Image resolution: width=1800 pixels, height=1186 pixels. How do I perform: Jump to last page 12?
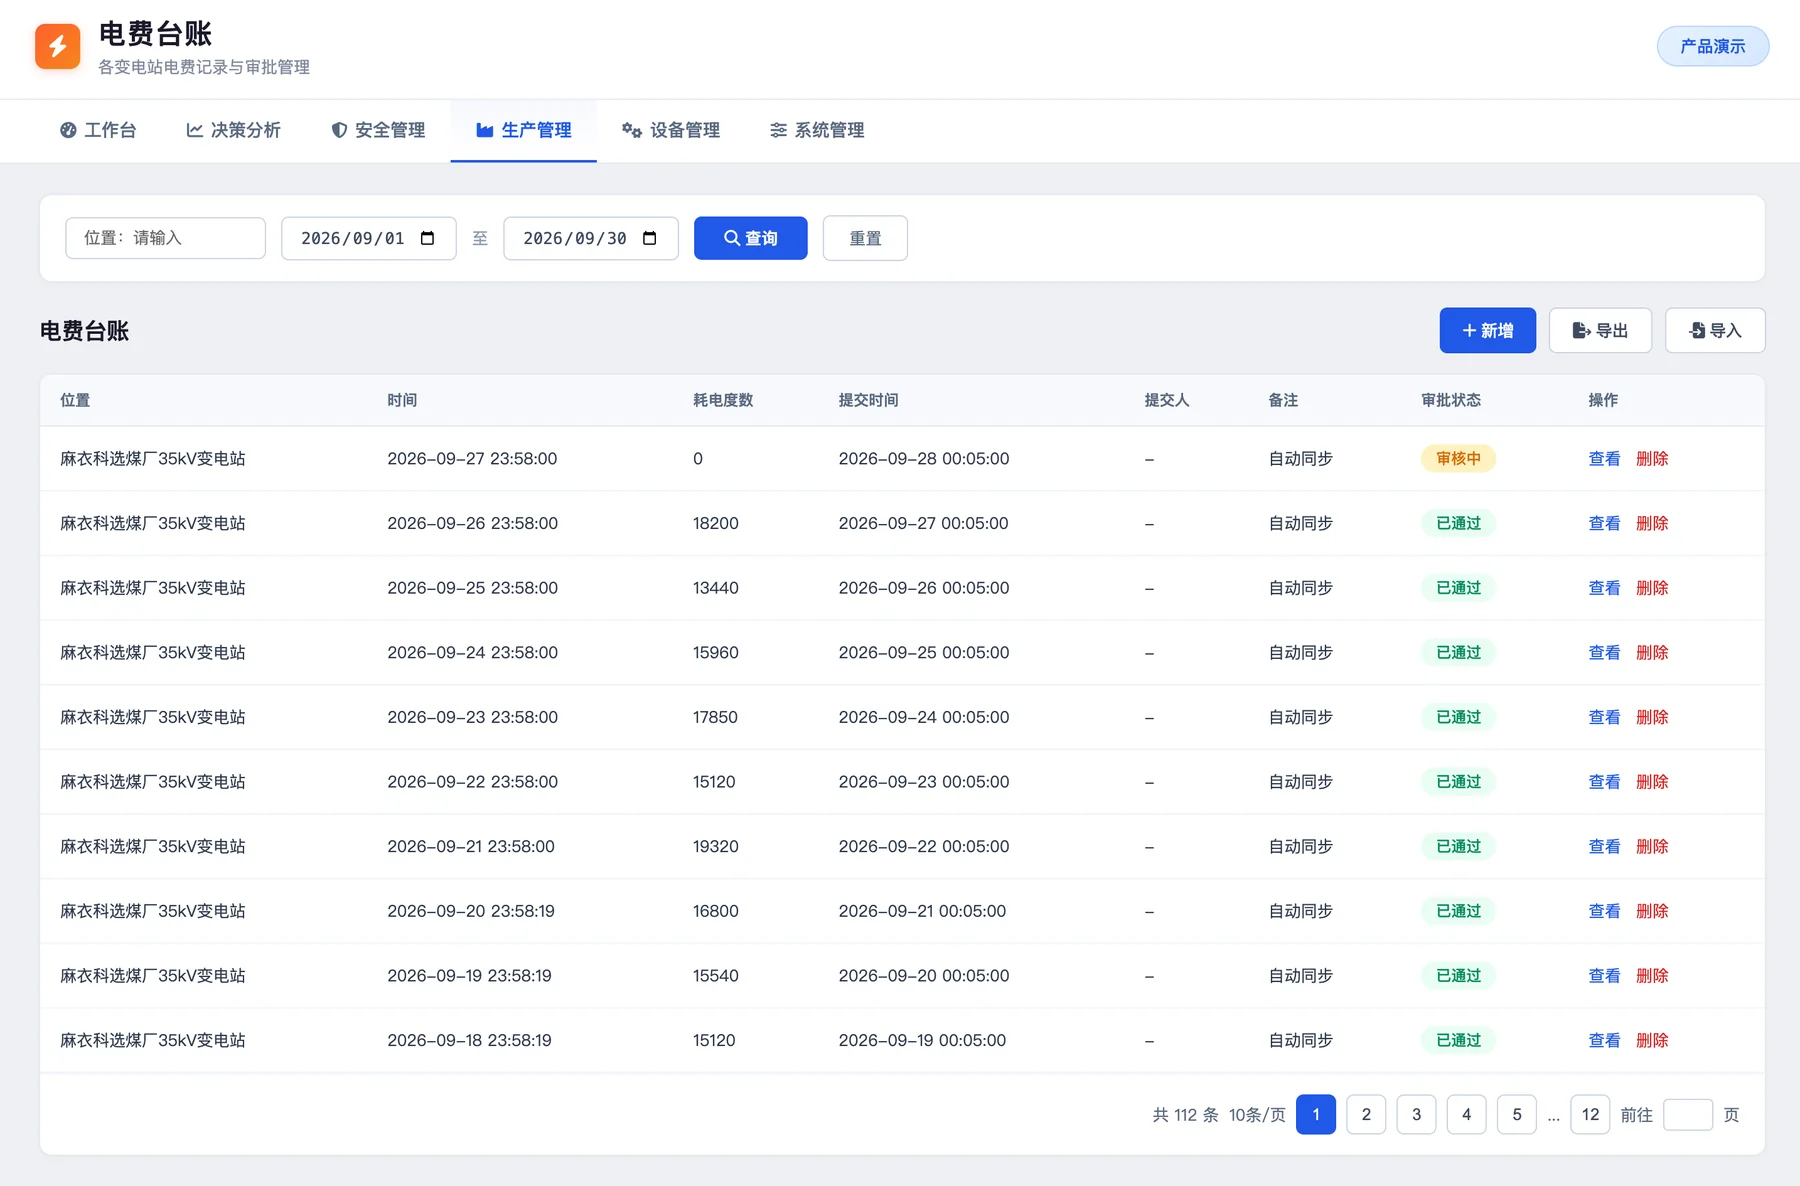pyautogui.click(x=1590, y=1114)
